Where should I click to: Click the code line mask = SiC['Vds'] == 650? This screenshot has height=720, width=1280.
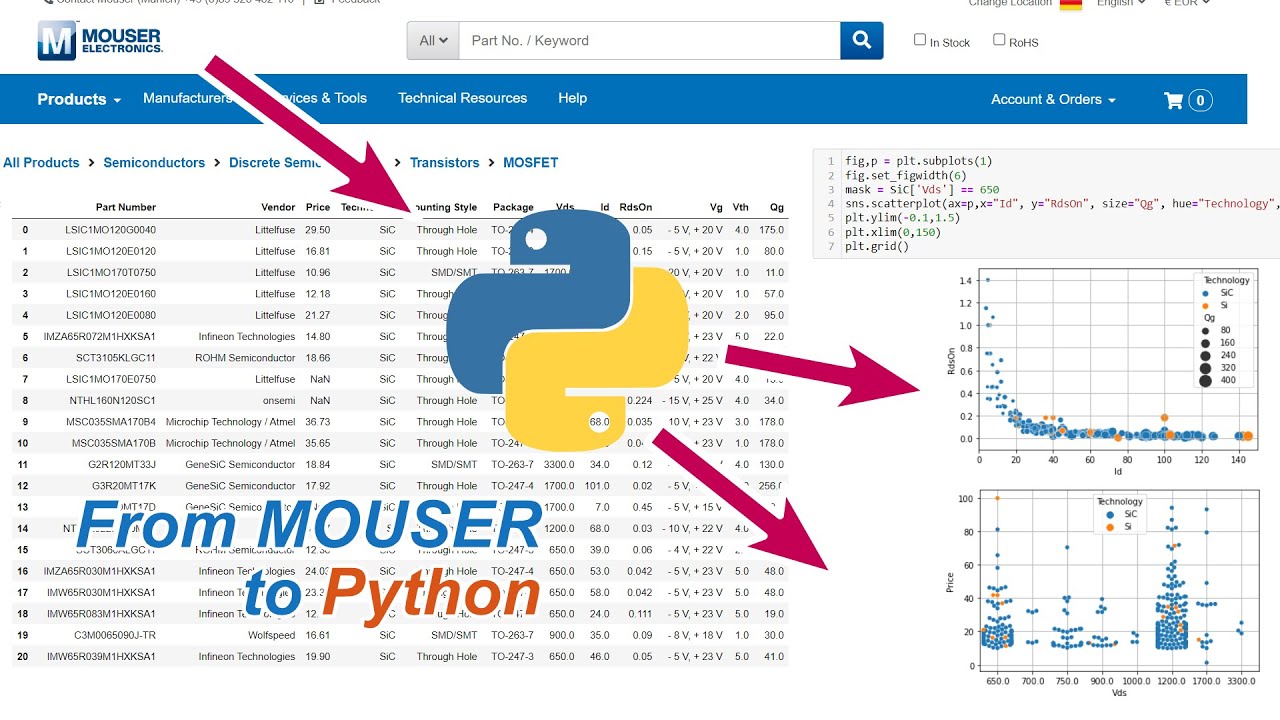[x=922, y=189]
